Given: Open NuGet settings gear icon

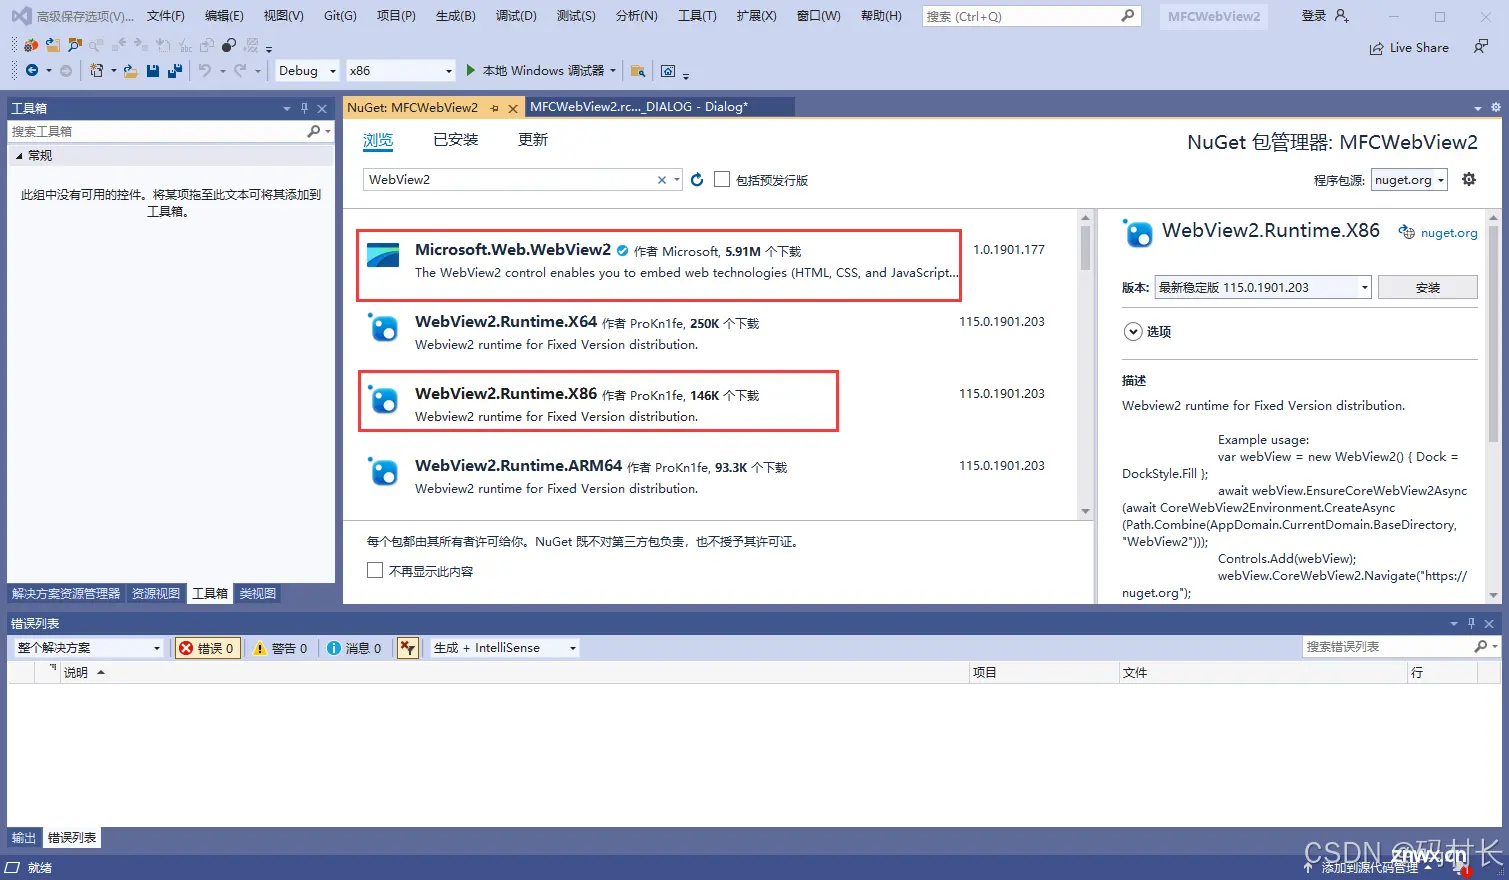Looking at the screenshot, I should tap(1469, 179).
